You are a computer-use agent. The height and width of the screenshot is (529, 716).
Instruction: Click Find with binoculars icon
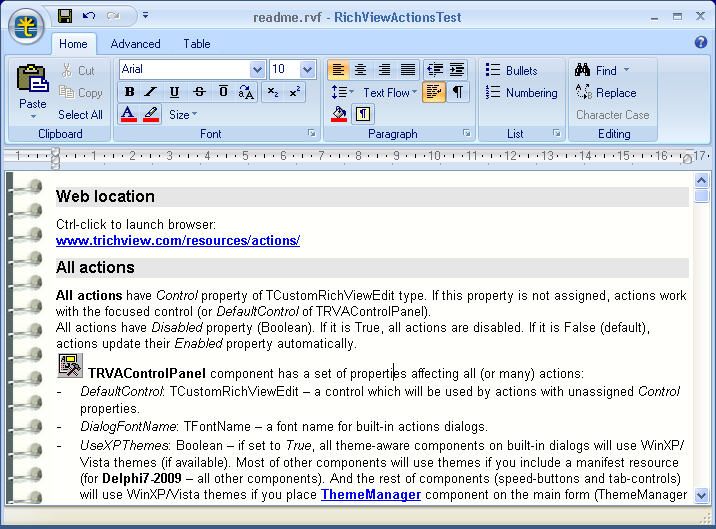[x=596, y=70]
